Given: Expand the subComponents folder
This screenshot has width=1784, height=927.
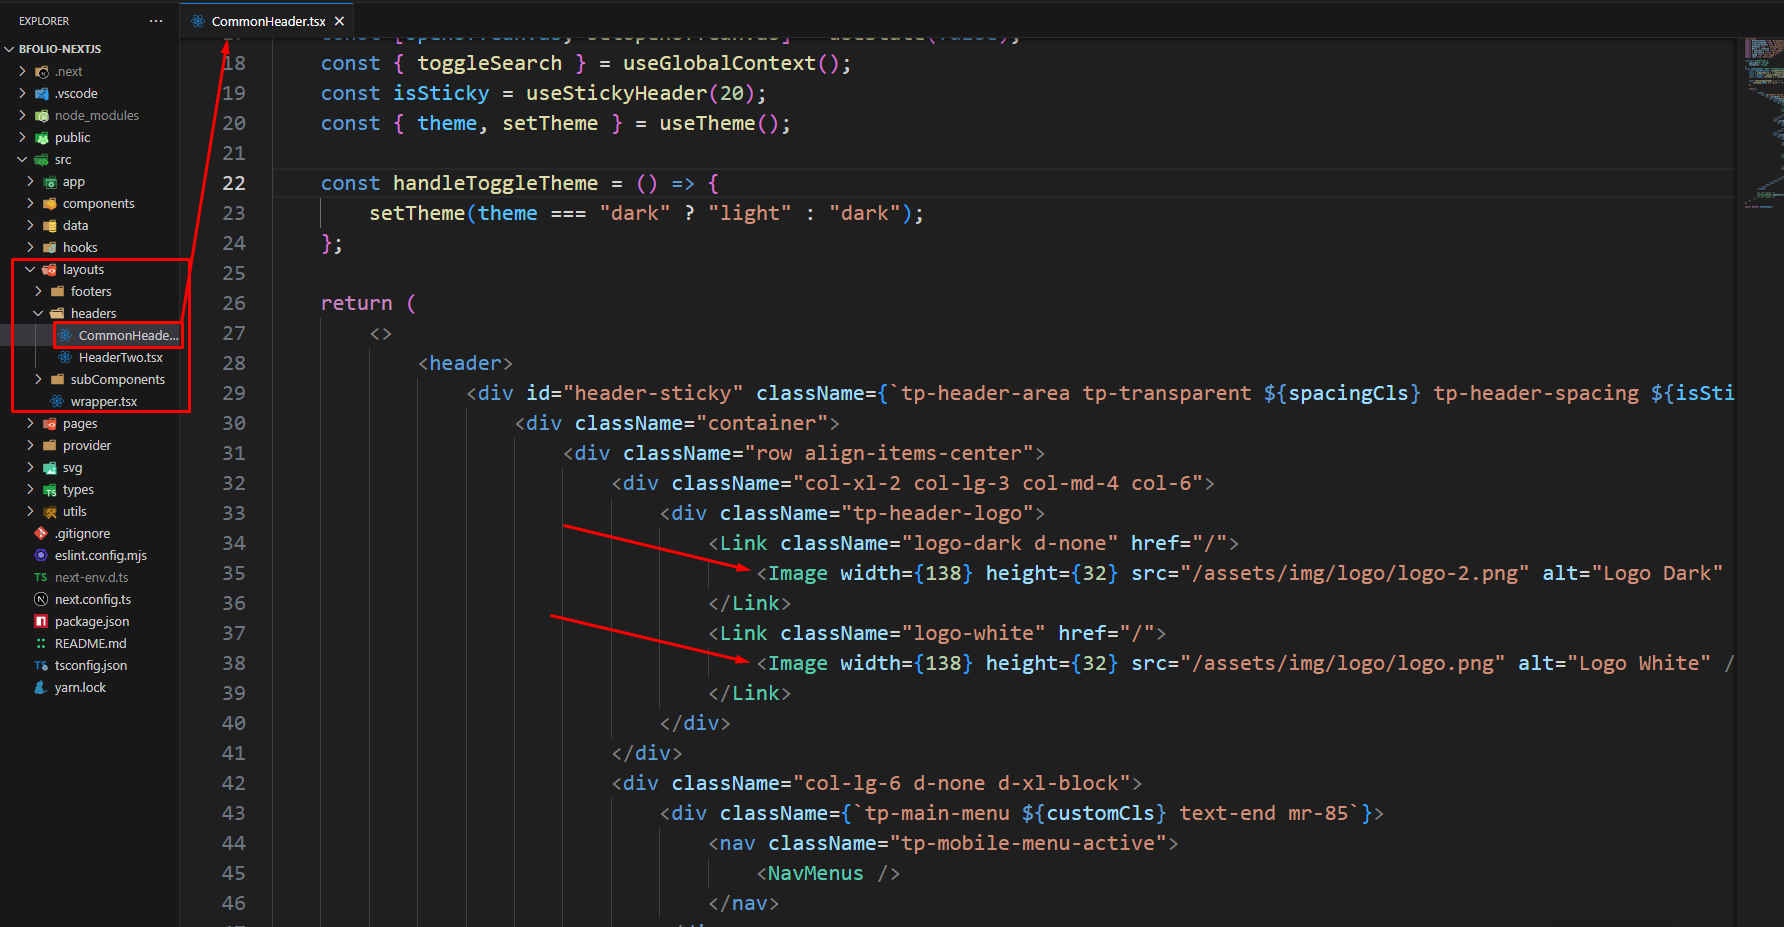Looking at the screenshot, I should (x=38, y=380).
